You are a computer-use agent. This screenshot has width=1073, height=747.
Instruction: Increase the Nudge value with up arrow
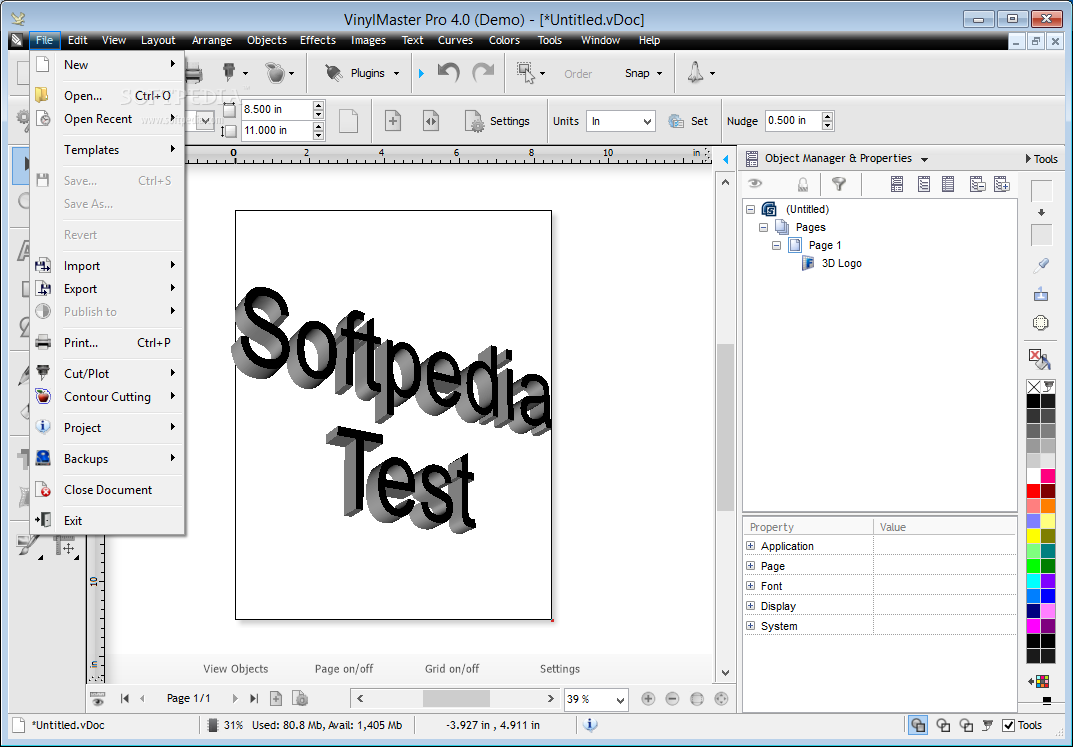coord(827,116)
